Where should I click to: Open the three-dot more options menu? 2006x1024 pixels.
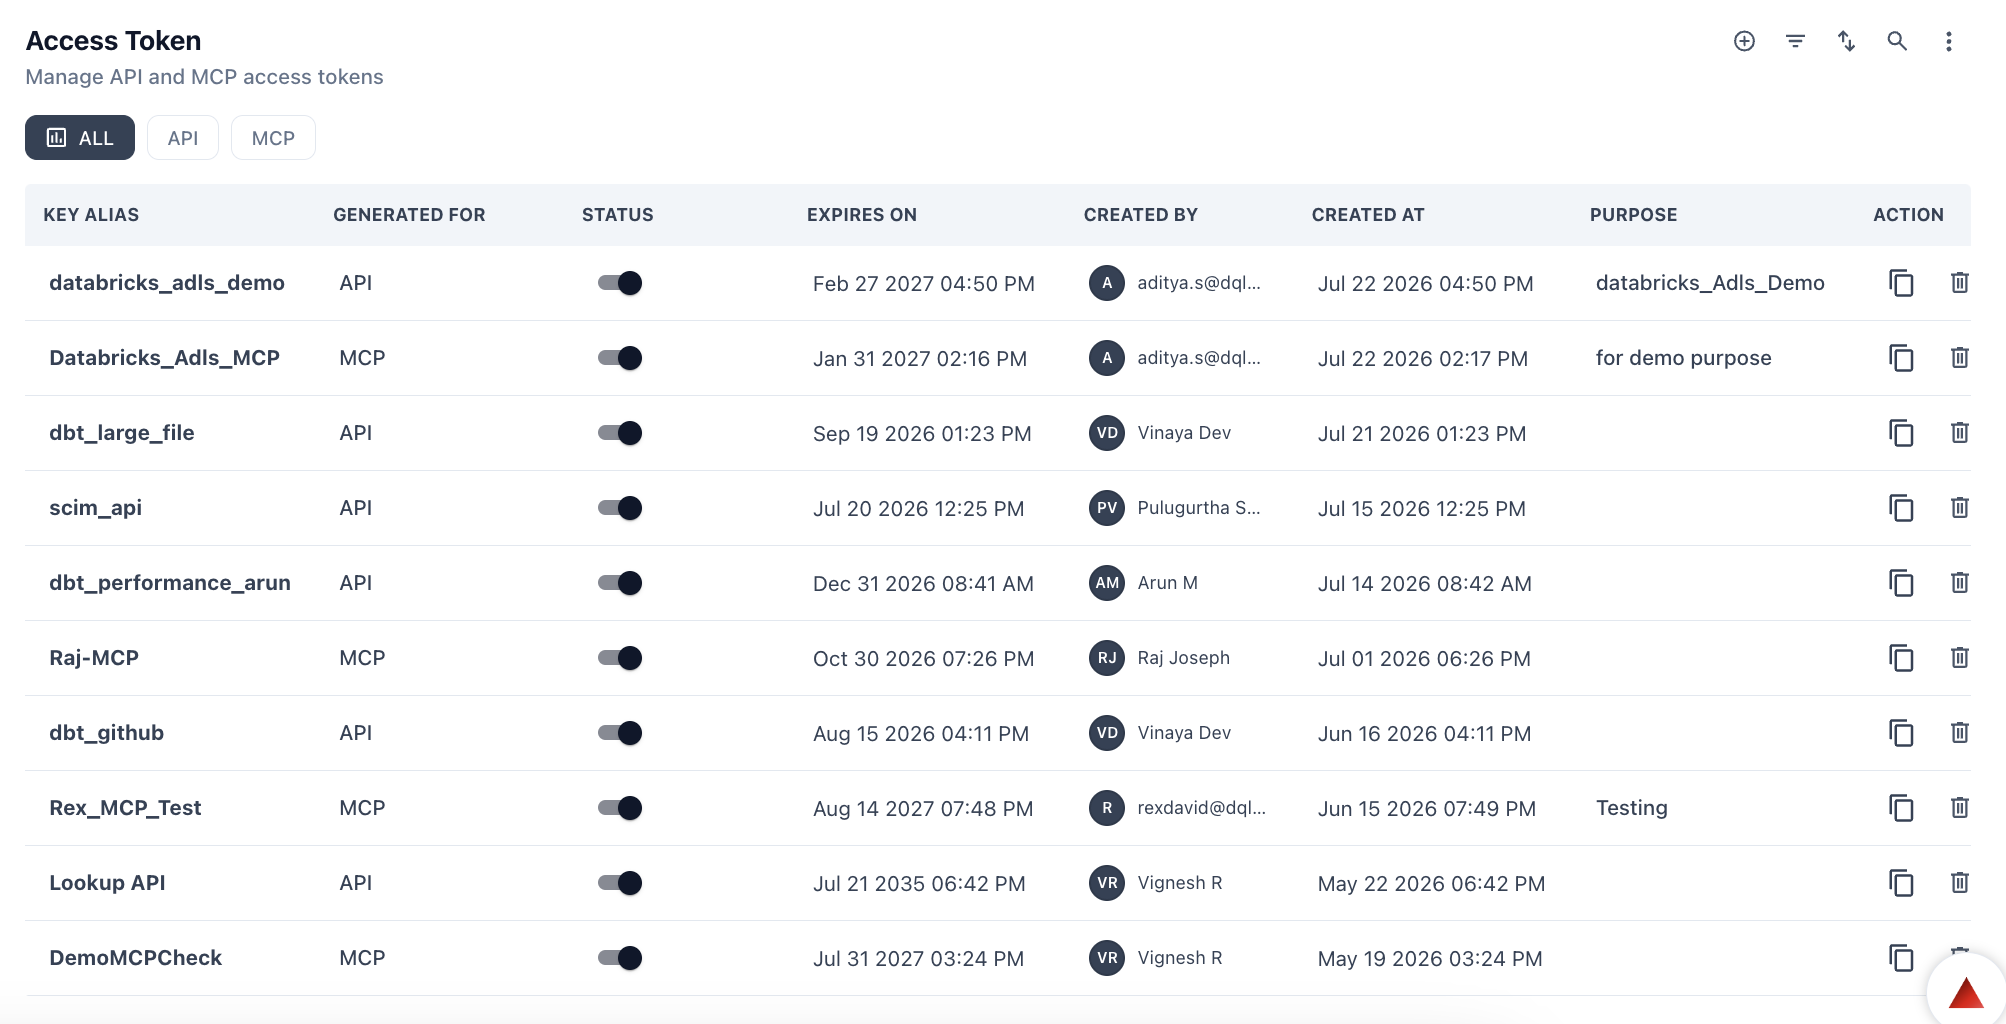pos(1948,41)
